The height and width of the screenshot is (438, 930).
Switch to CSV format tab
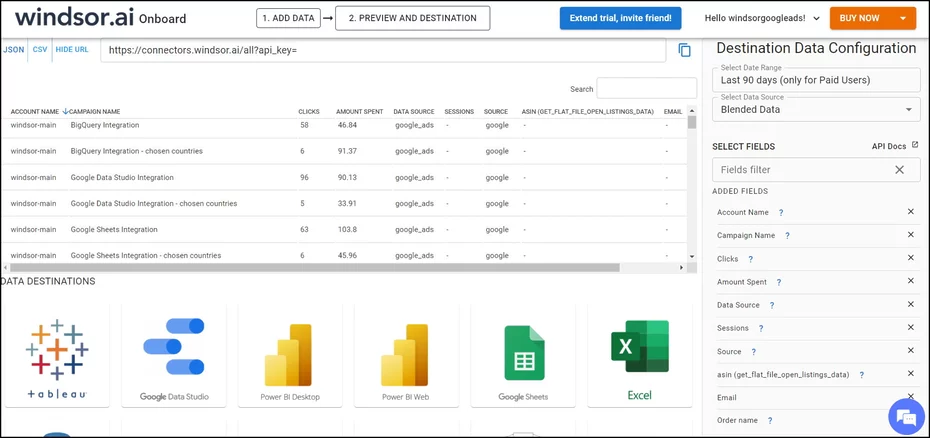(x=40, y=50)
